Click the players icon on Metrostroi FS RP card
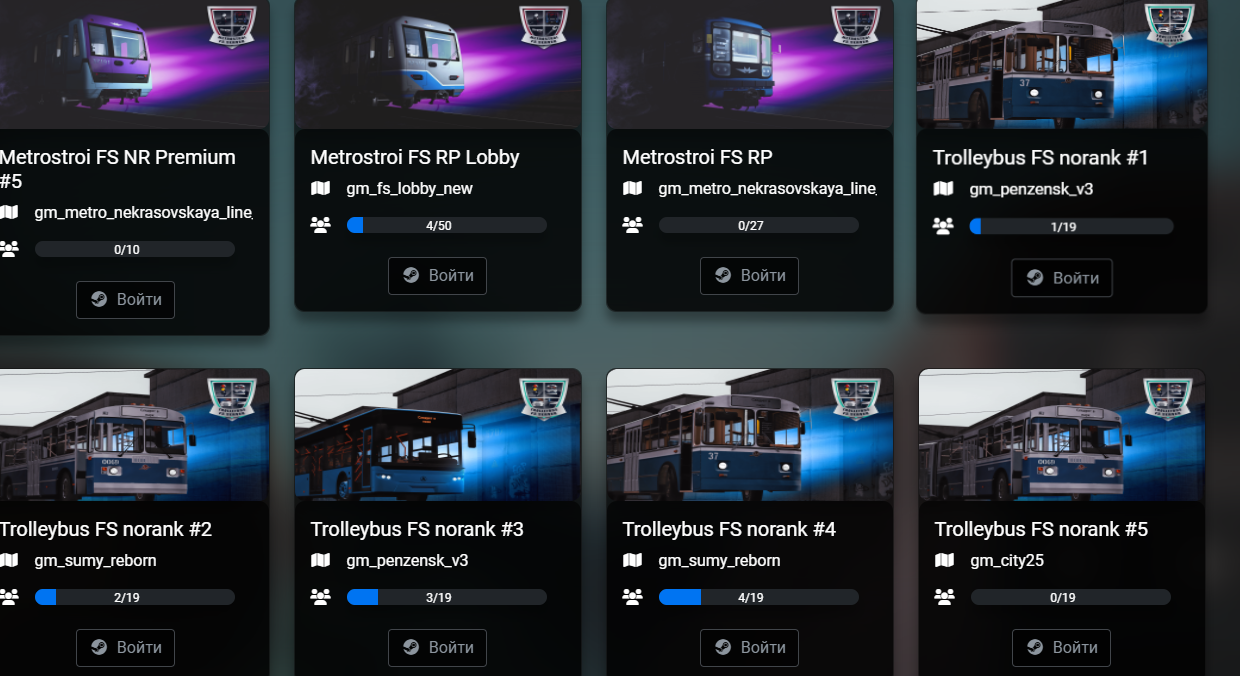 pos(632,225)
